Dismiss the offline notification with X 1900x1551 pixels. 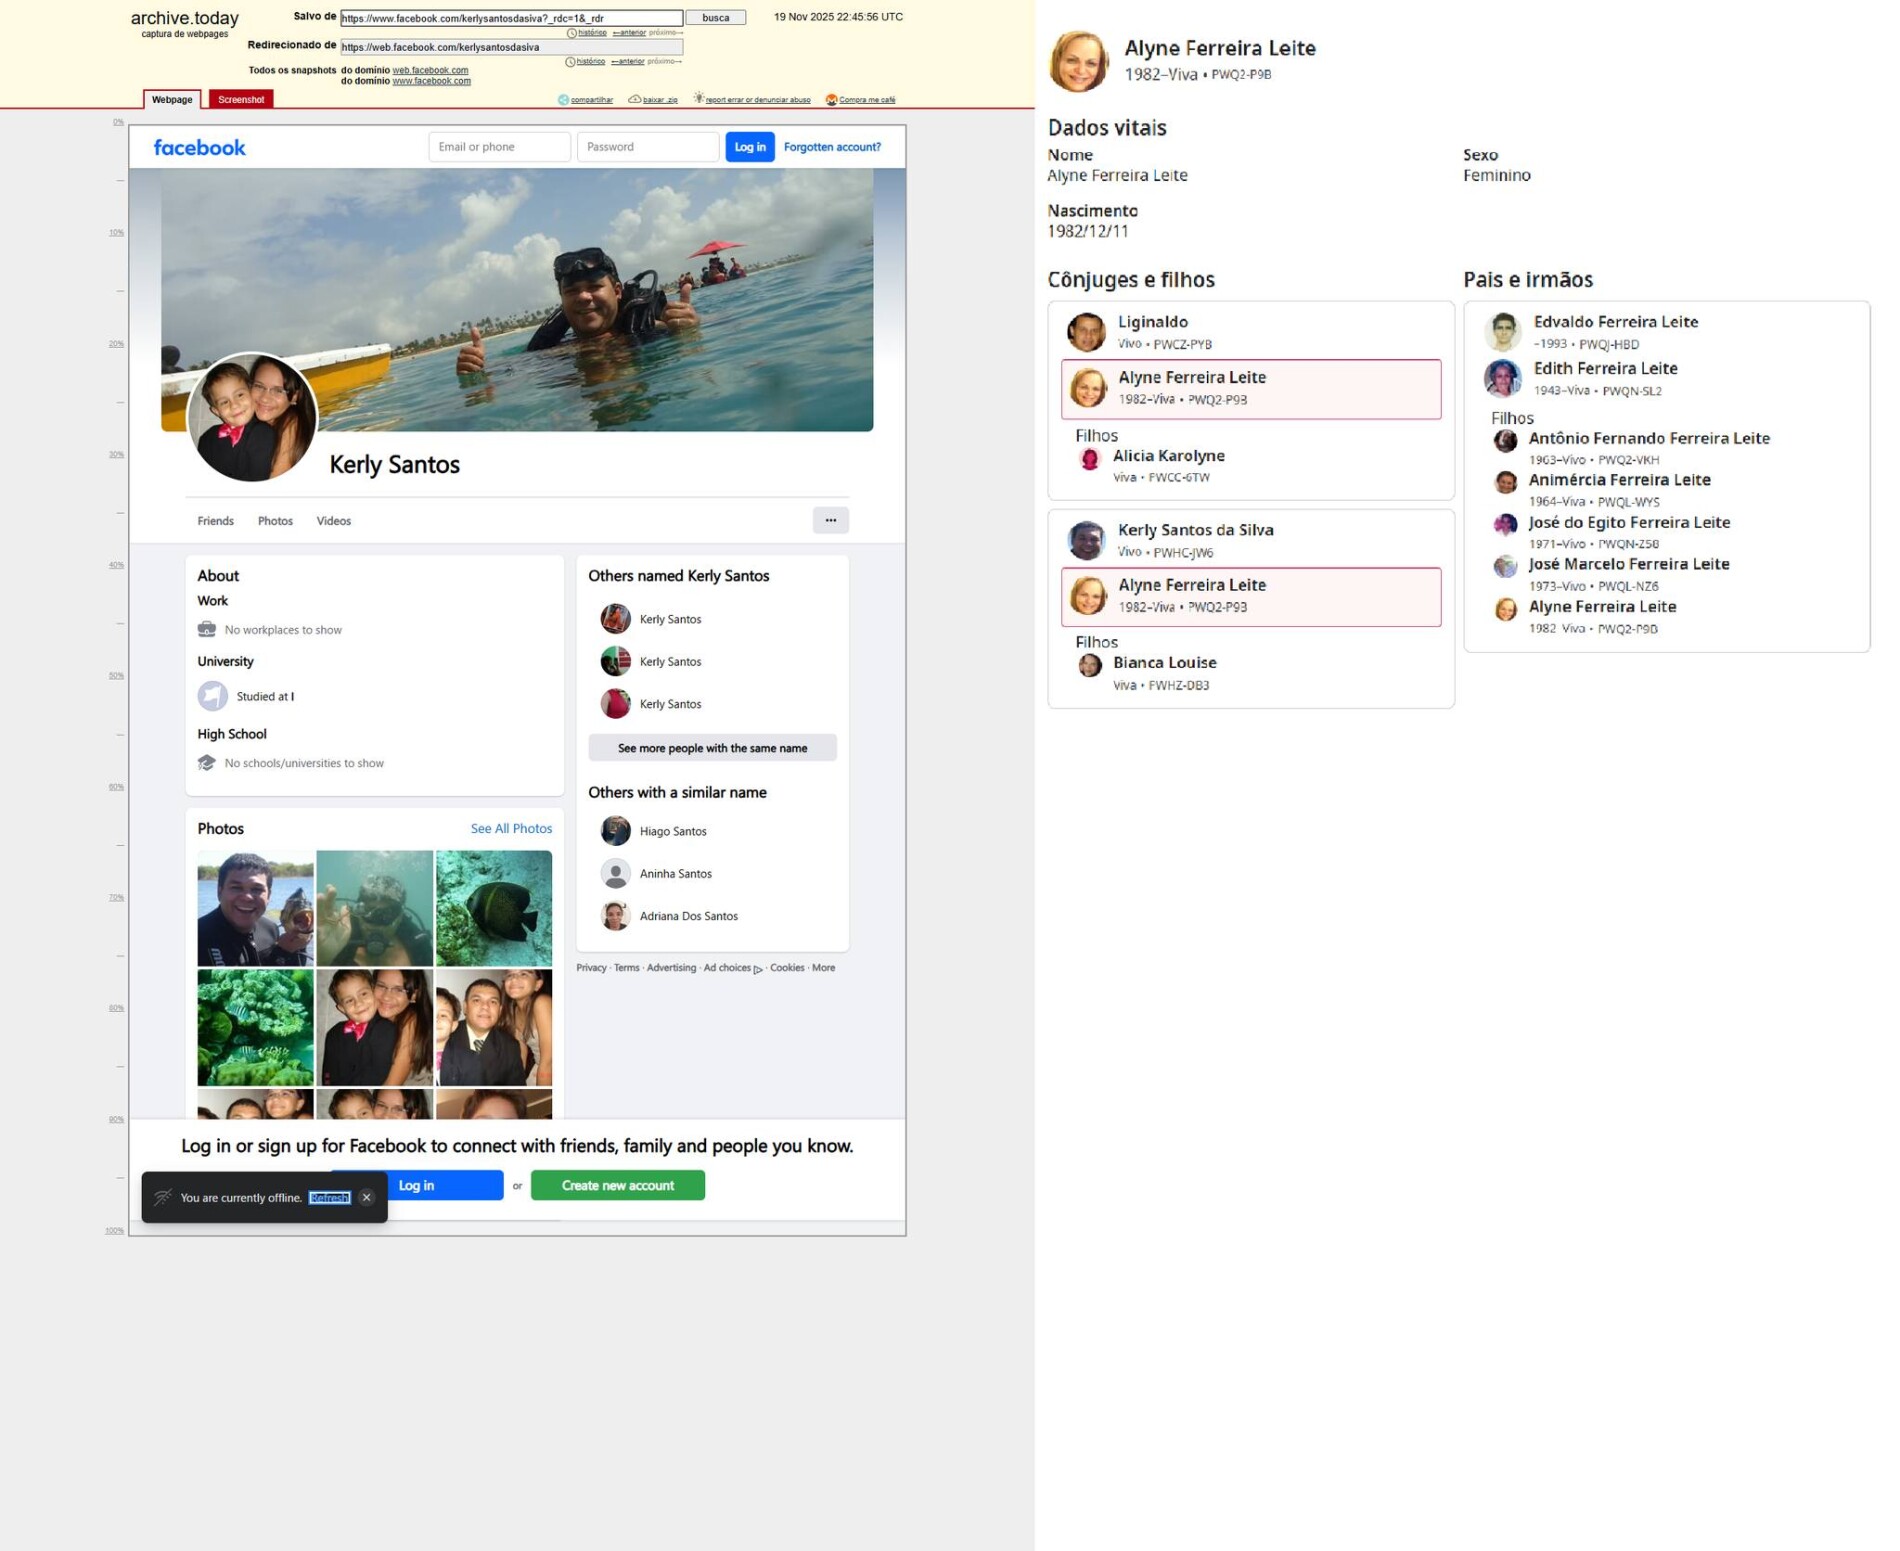(367, 1197)
